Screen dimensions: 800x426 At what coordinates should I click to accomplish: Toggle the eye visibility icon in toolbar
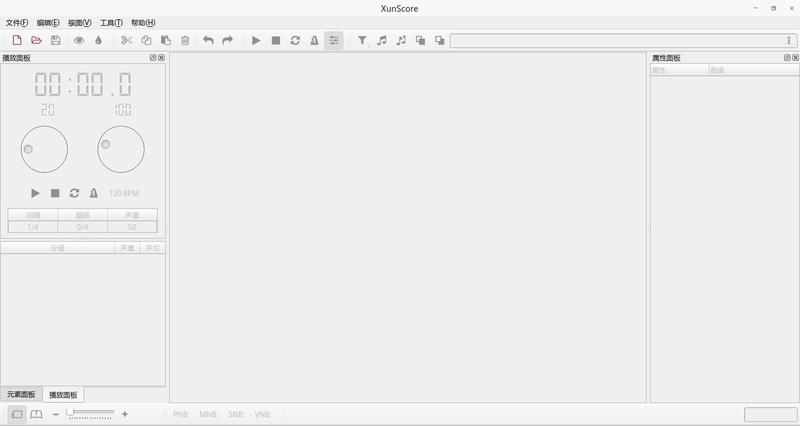(79, 41)
